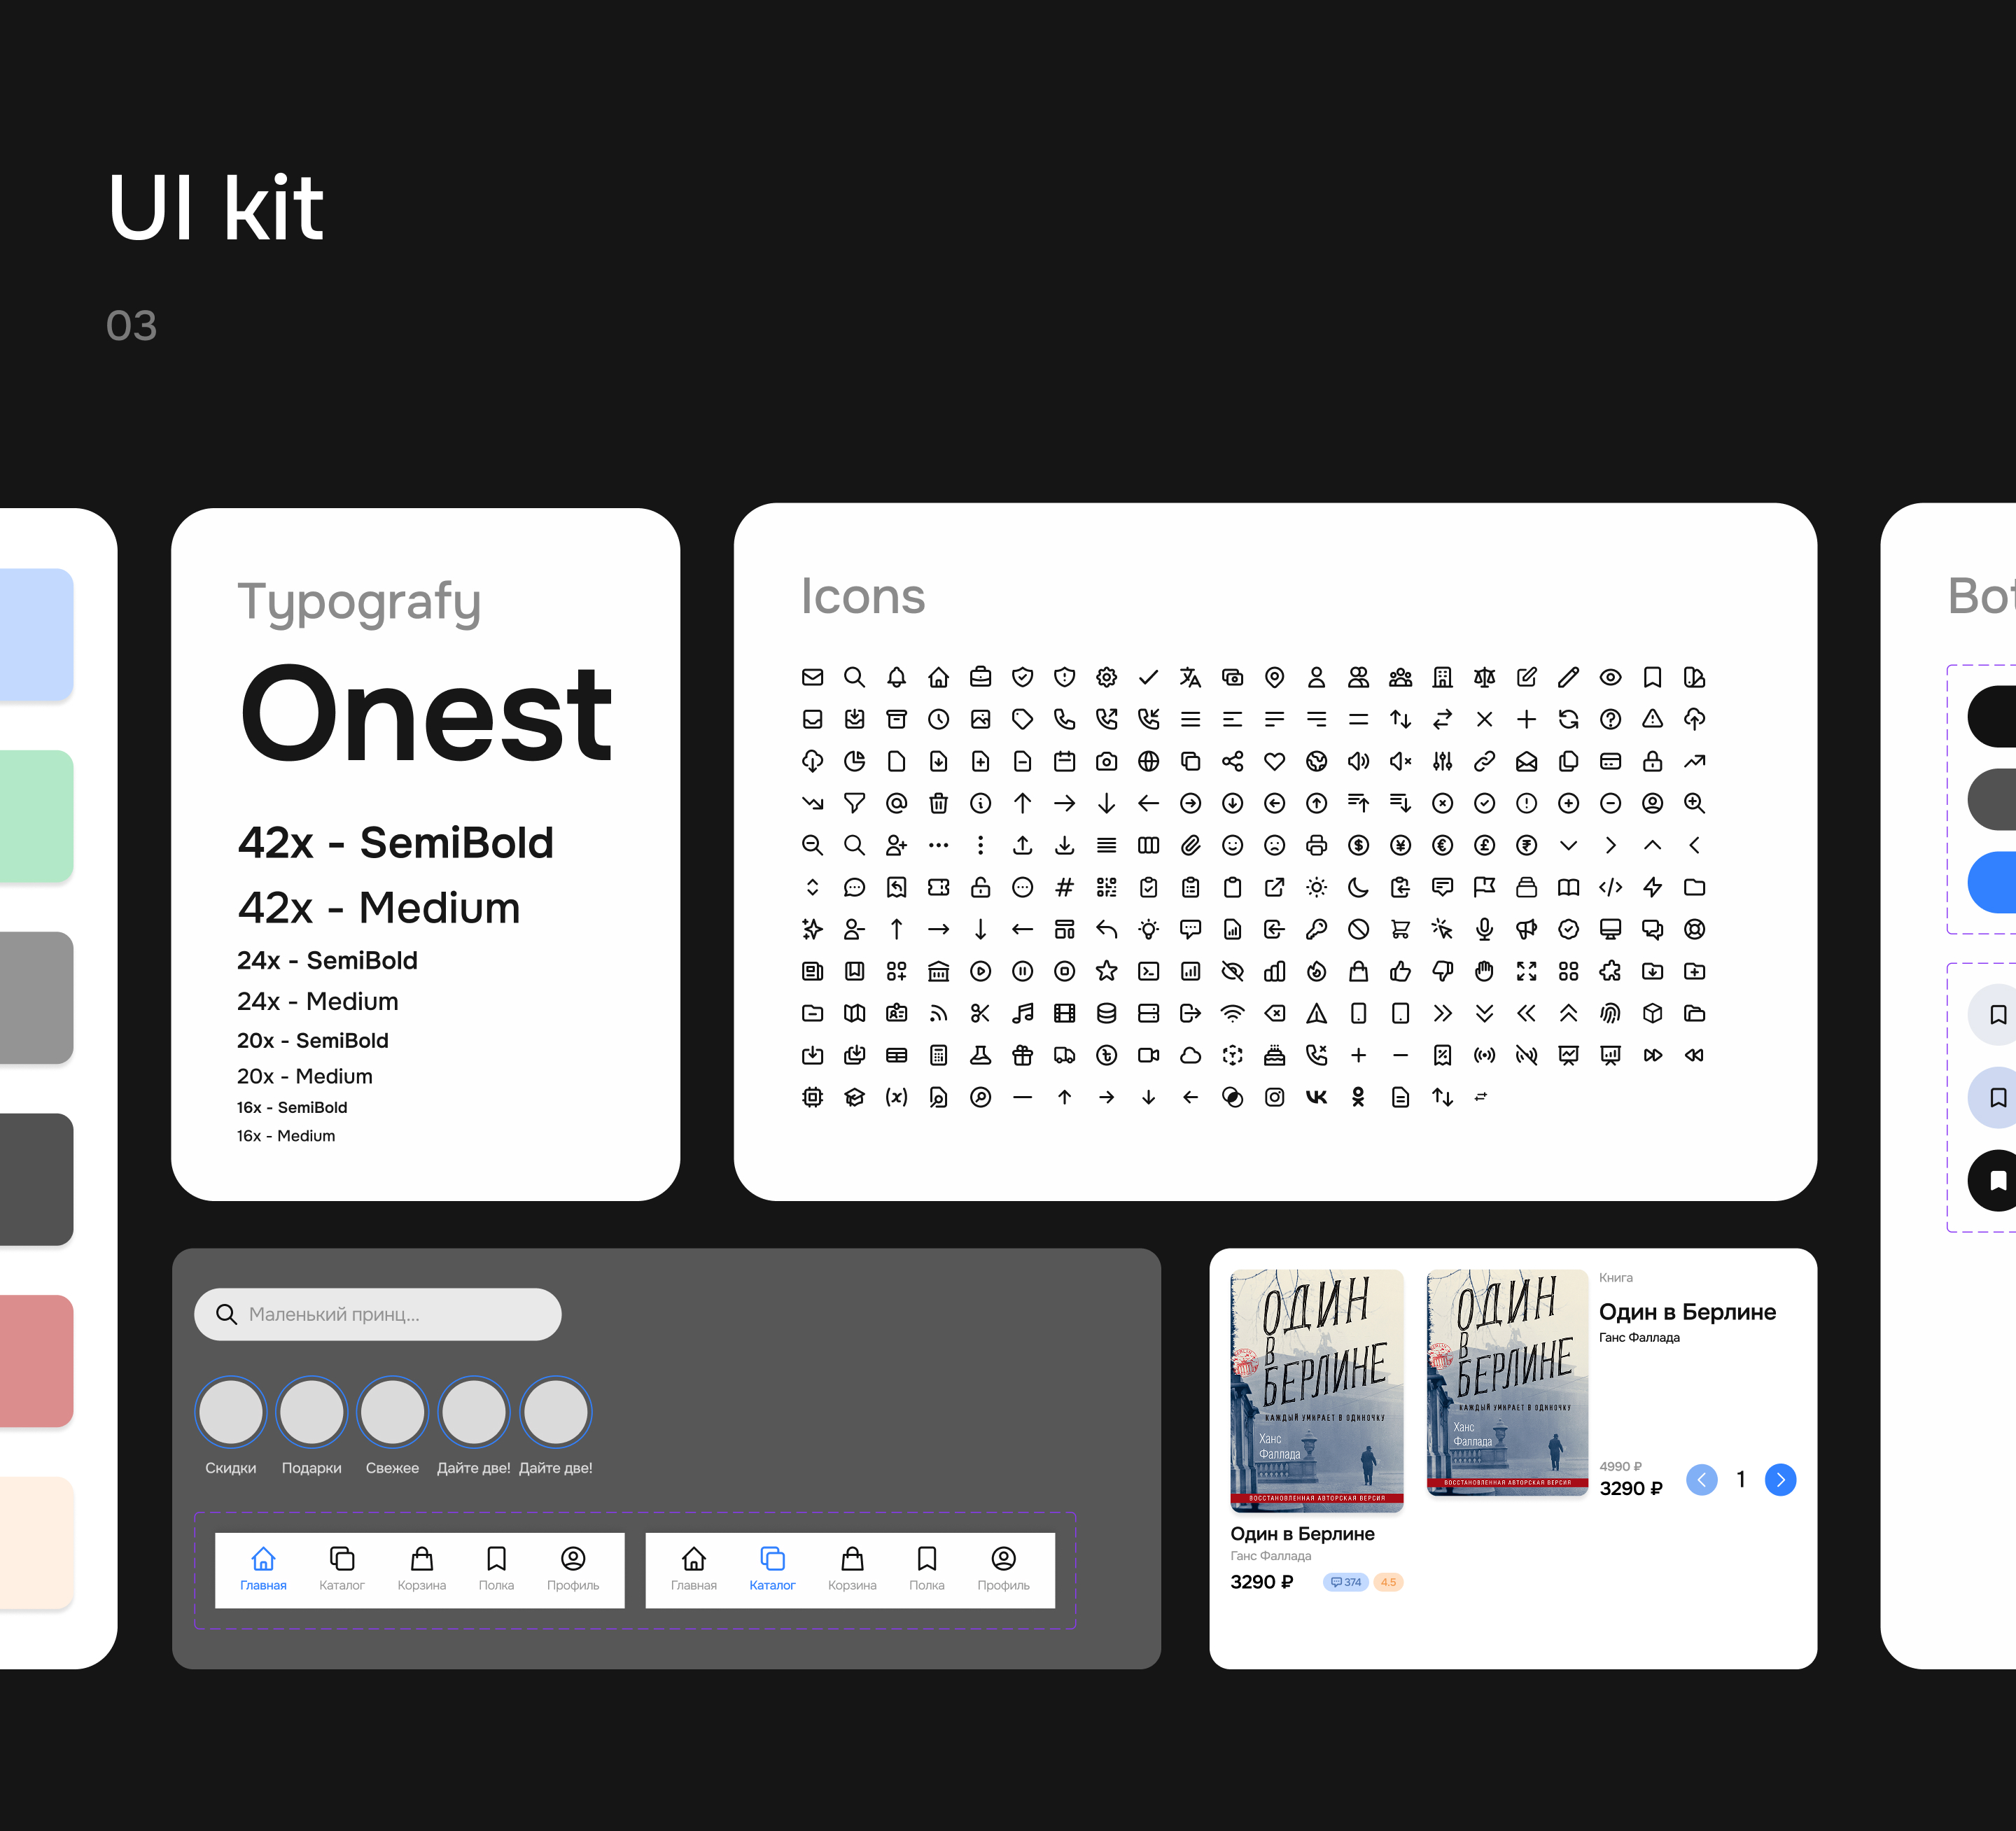Click the gift box icon
The width and height of the screenshot is (2016, 1831).
coord(1022,1055)
